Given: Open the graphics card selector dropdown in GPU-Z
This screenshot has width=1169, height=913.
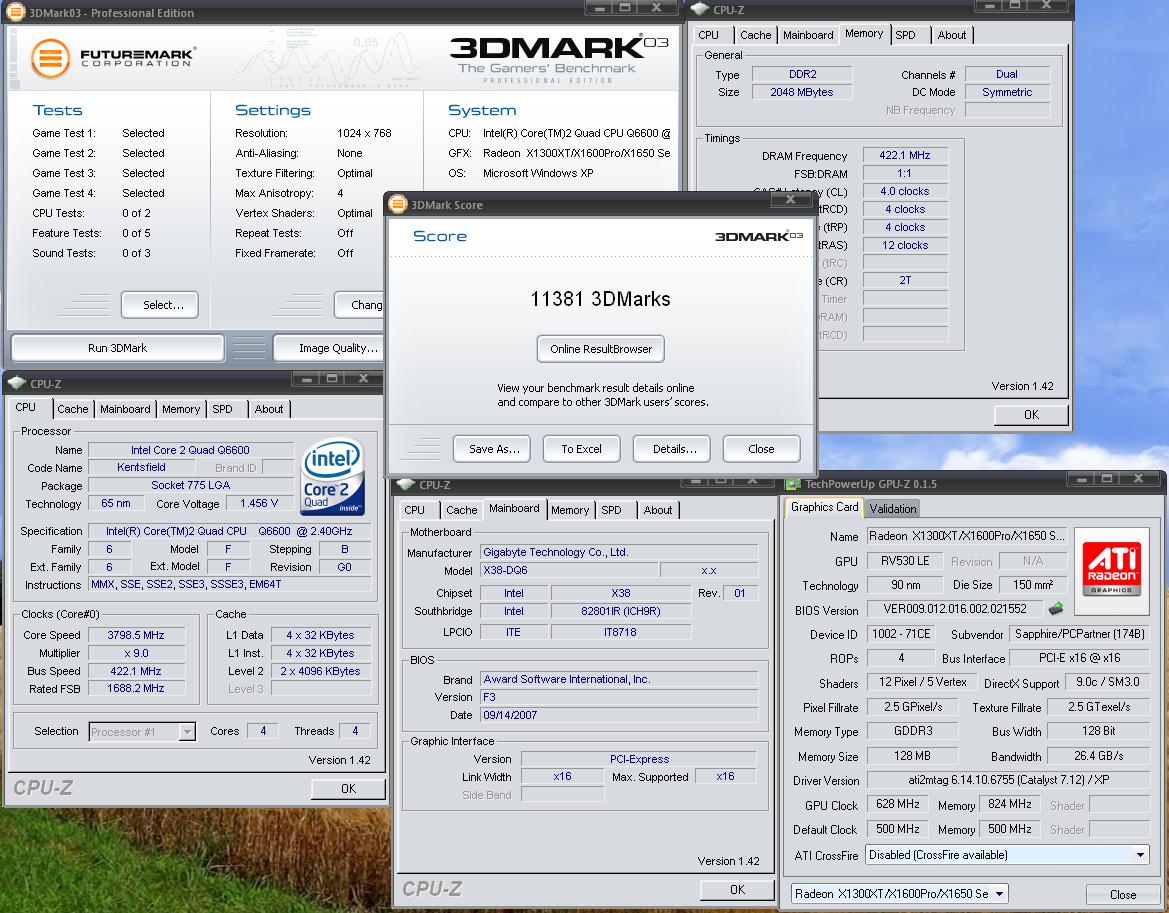Looking at the screenshot, I should [999, 894].
